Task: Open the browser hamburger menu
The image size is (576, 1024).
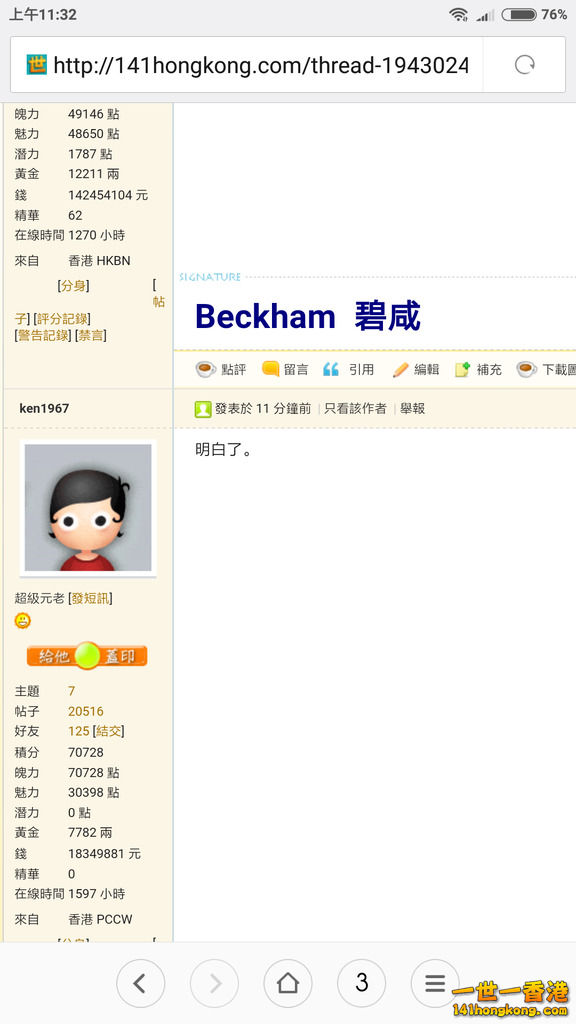Action: (435, 983)
